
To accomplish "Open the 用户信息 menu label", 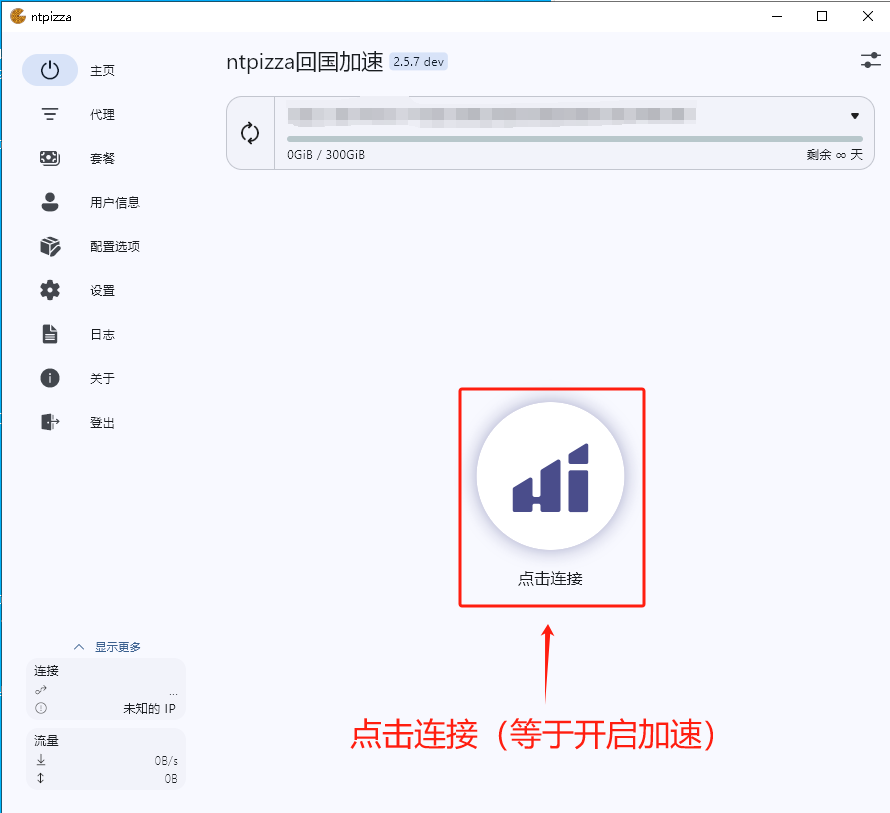I will coord(115,202).
